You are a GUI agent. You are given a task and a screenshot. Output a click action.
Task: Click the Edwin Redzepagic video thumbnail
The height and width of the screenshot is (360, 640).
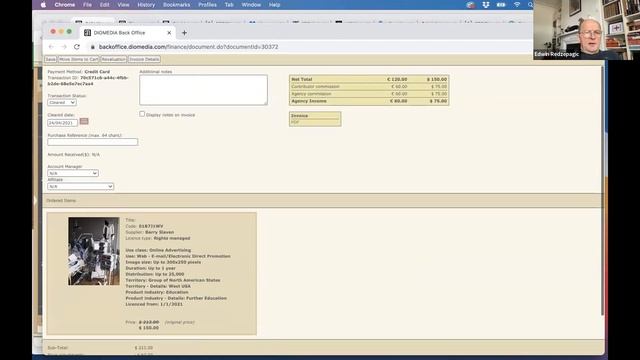(x=586, y=30)
